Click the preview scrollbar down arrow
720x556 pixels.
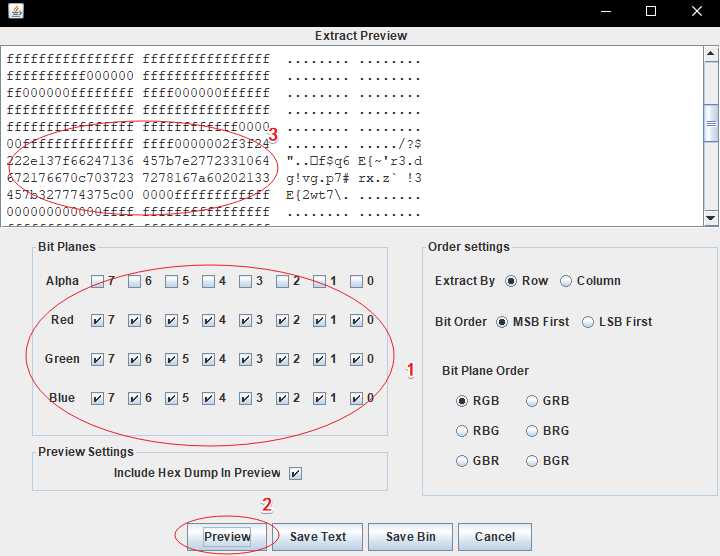click(710, 218)
